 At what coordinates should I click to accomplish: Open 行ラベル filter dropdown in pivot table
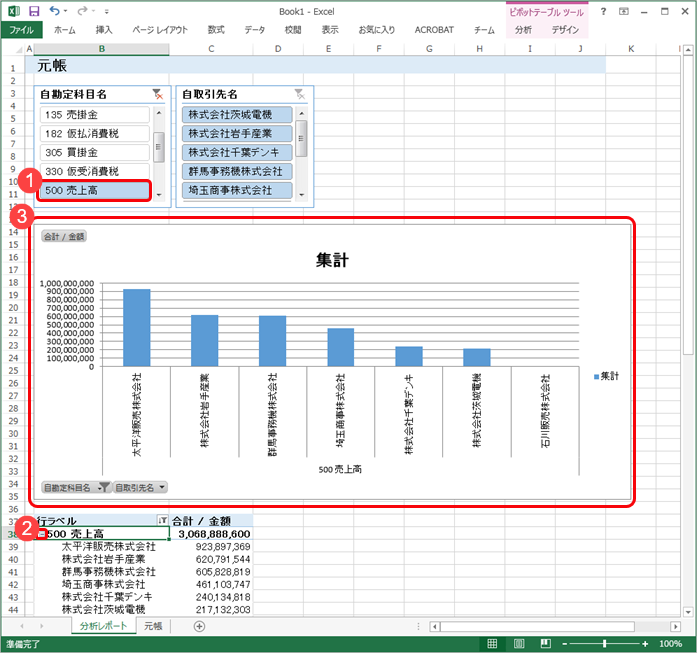[163, 521]
